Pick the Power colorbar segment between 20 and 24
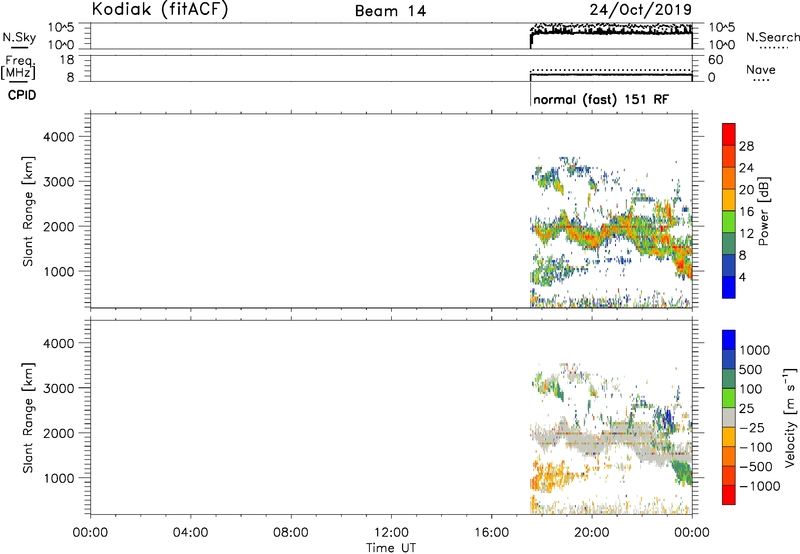 729,179
